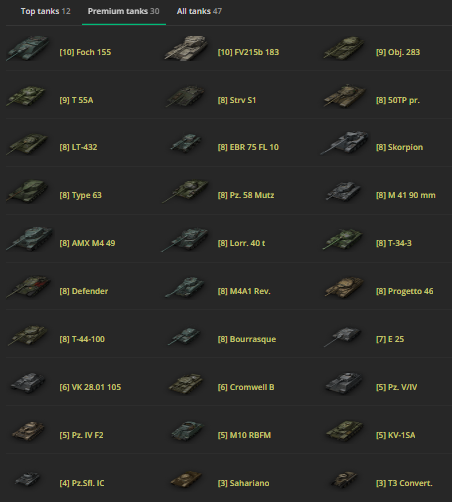This screenshot has height=502, width=452.
Task: Select the E 25 tank image
Action: (x=342, y=336)
